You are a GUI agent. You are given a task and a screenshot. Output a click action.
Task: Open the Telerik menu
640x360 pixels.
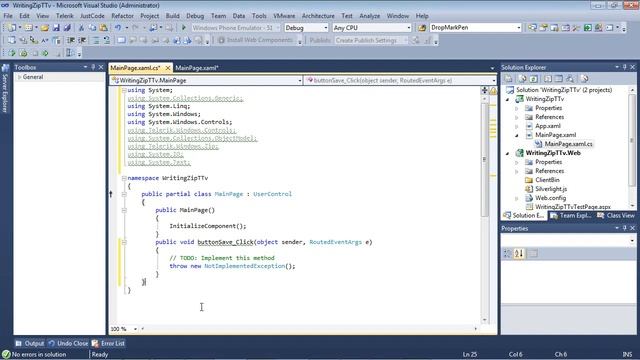[64, 16]
